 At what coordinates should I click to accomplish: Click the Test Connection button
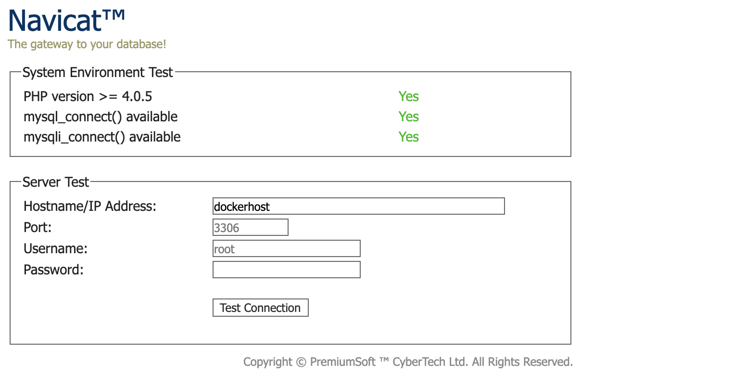[x=260, y=308]
